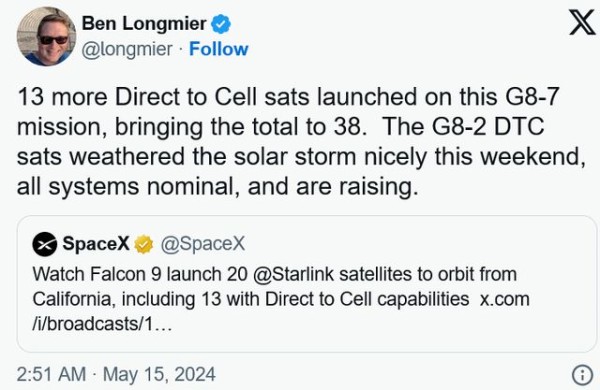This screenshot has height=390, width=600.
Task: Open the X logo link
Action: (x=582, y=23)
